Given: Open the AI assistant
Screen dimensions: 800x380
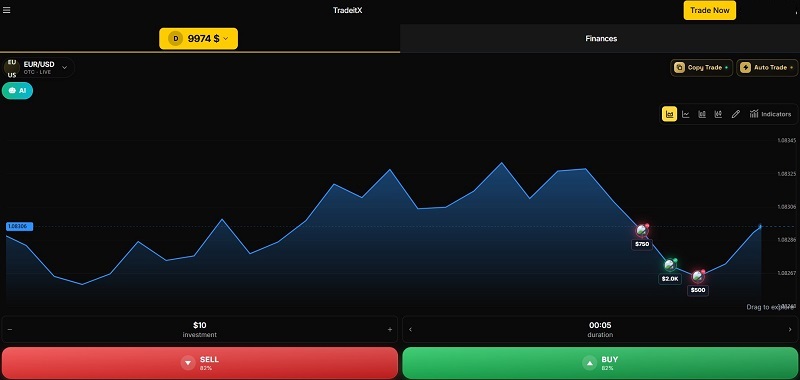Looking at the screenshot, I should coord(17,90).
